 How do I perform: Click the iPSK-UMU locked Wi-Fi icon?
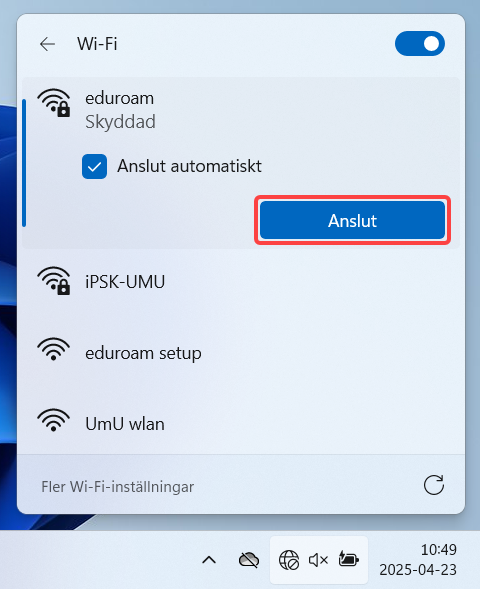tap(54, 281)
